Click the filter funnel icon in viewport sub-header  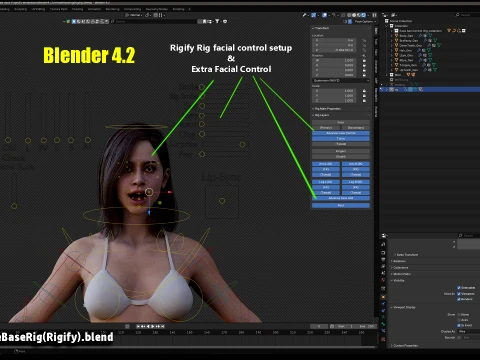(x=217, y=21)
